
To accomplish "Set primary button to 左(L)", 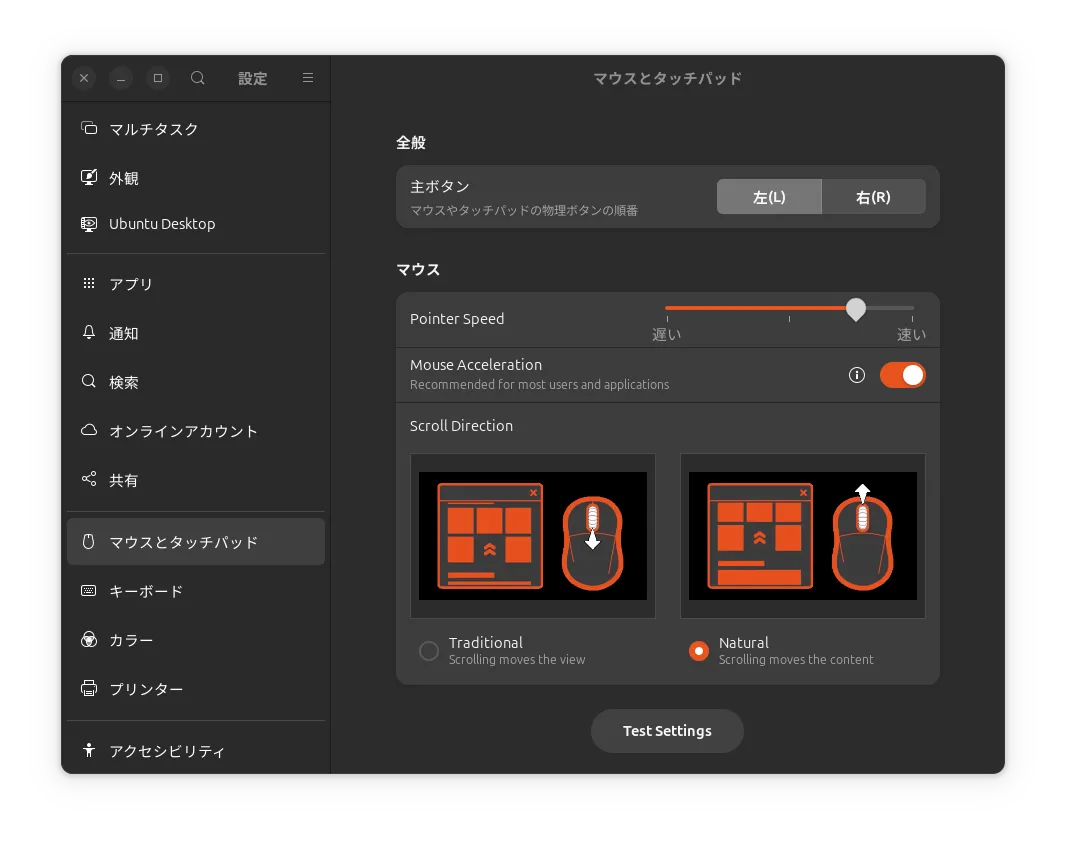I will (769, 197).
